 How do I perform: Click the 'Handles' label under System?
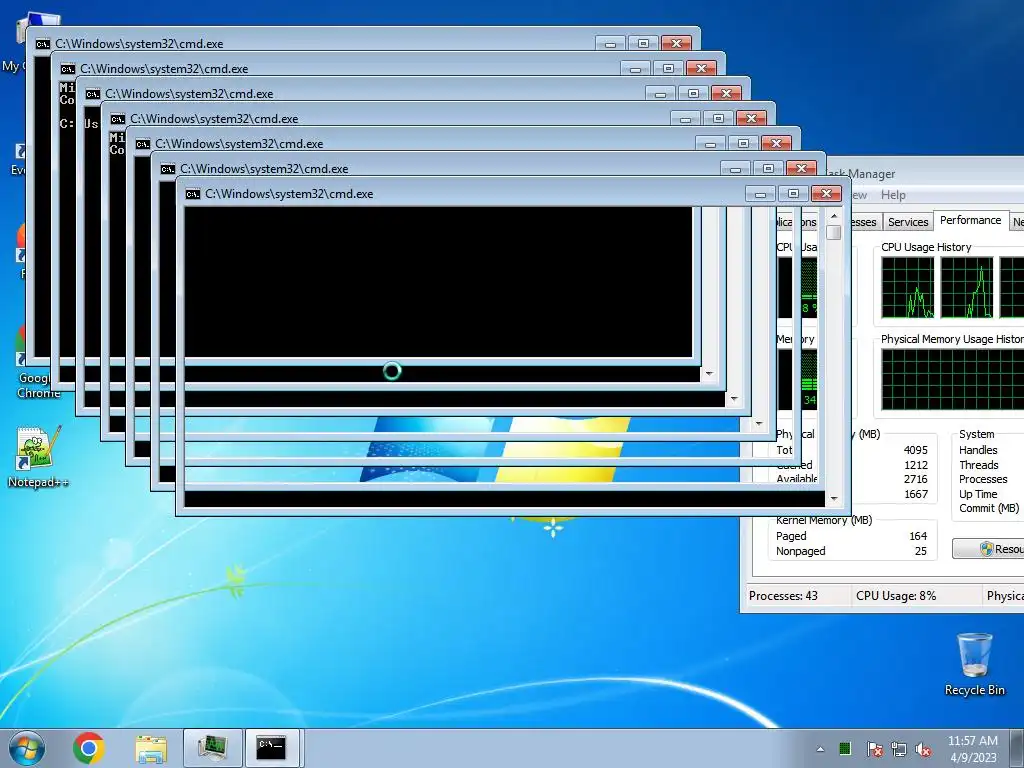pos(978,450)
